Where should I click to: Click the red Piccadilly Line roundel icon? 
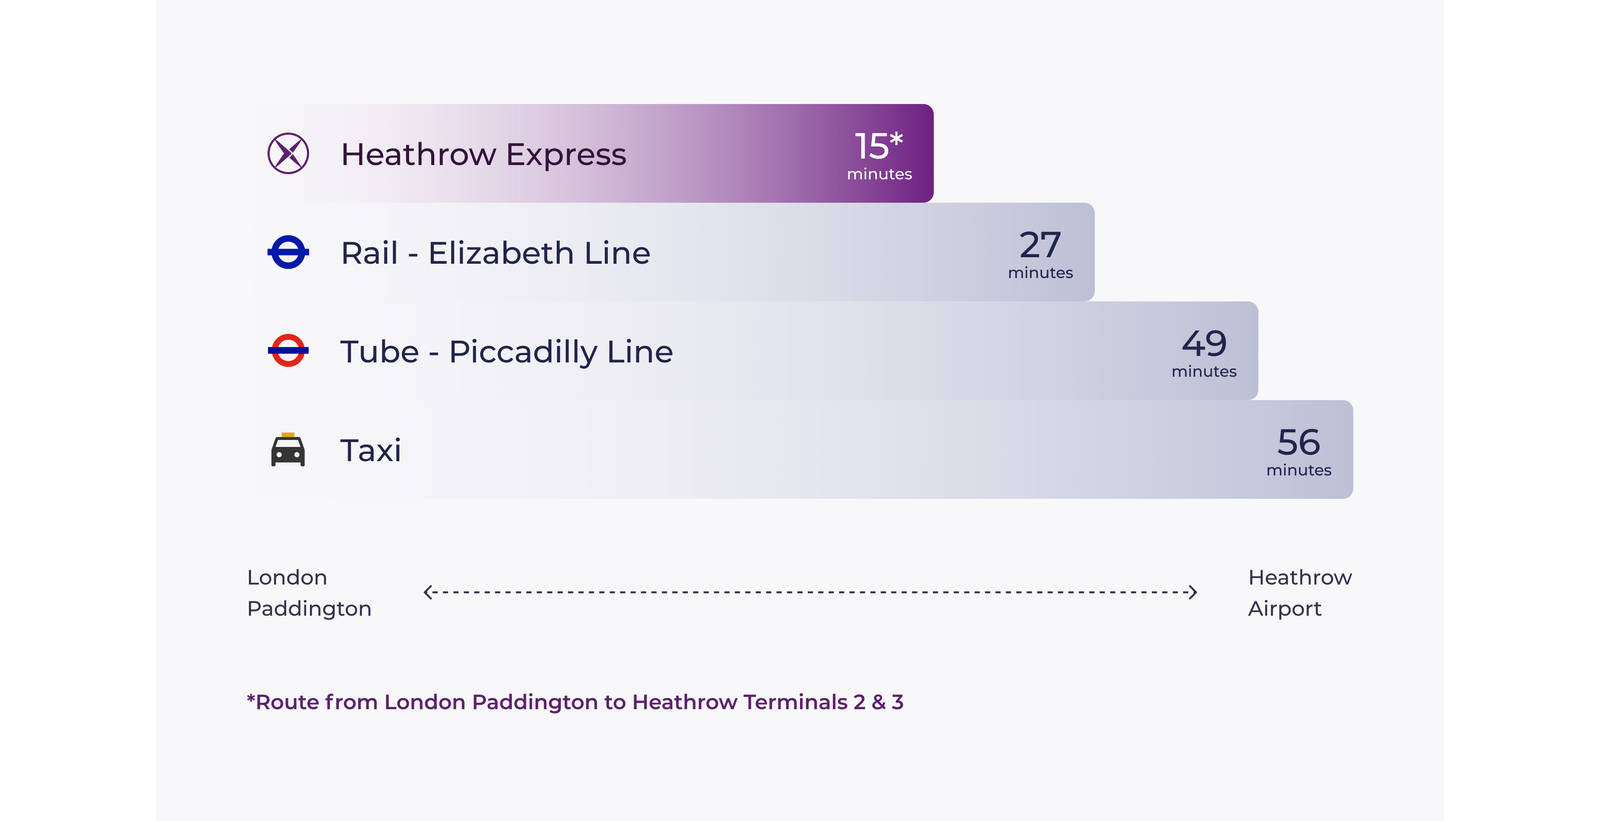288,351
